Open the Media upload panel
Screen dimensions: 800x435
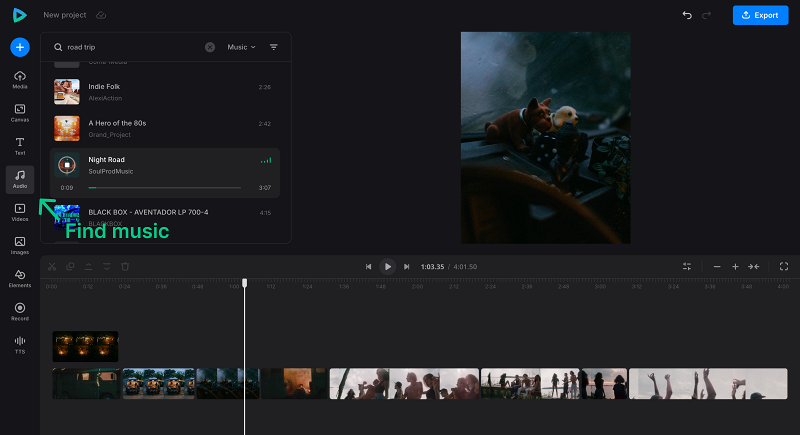[20, 80]
